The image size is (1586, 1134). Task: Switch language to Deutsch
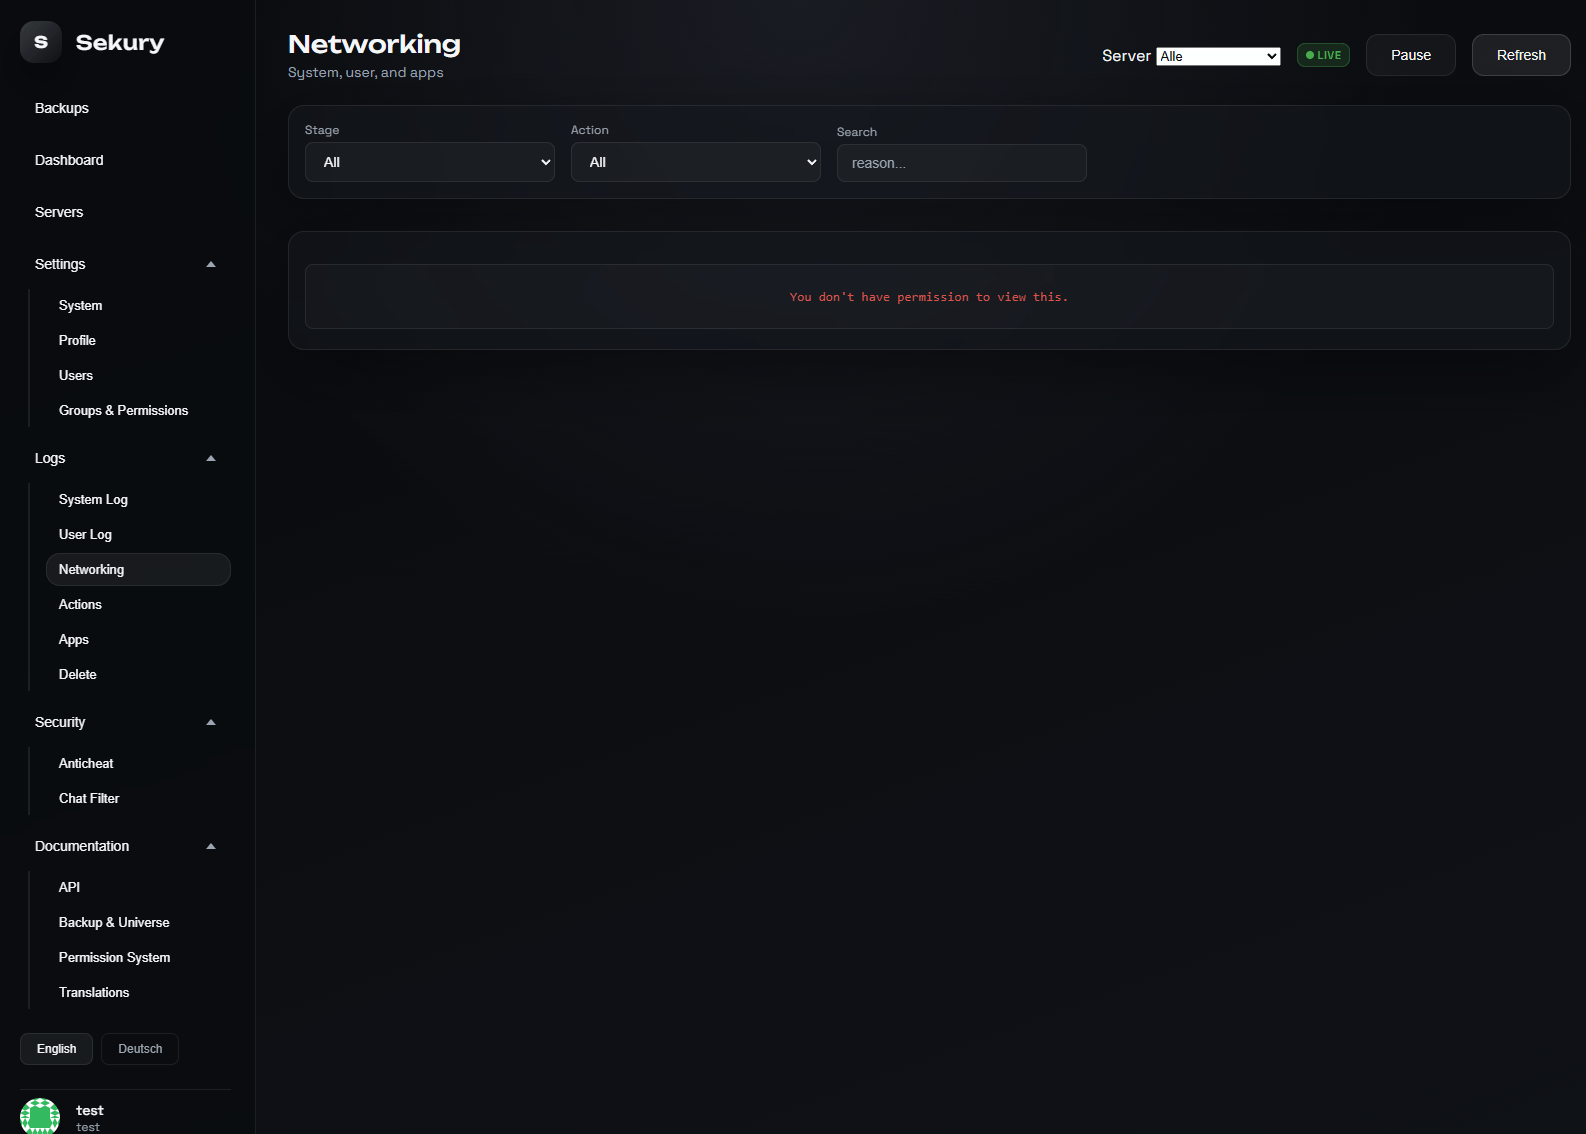click(140, 1049)
